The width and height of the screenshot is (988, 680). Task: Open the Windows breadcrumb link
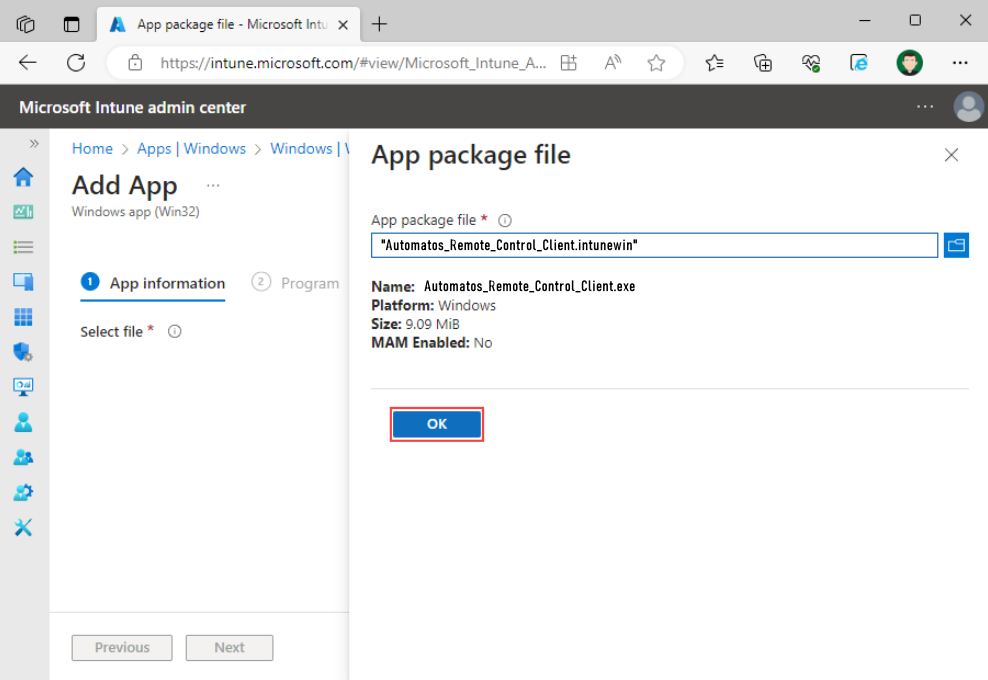click(x=309, y=149)
